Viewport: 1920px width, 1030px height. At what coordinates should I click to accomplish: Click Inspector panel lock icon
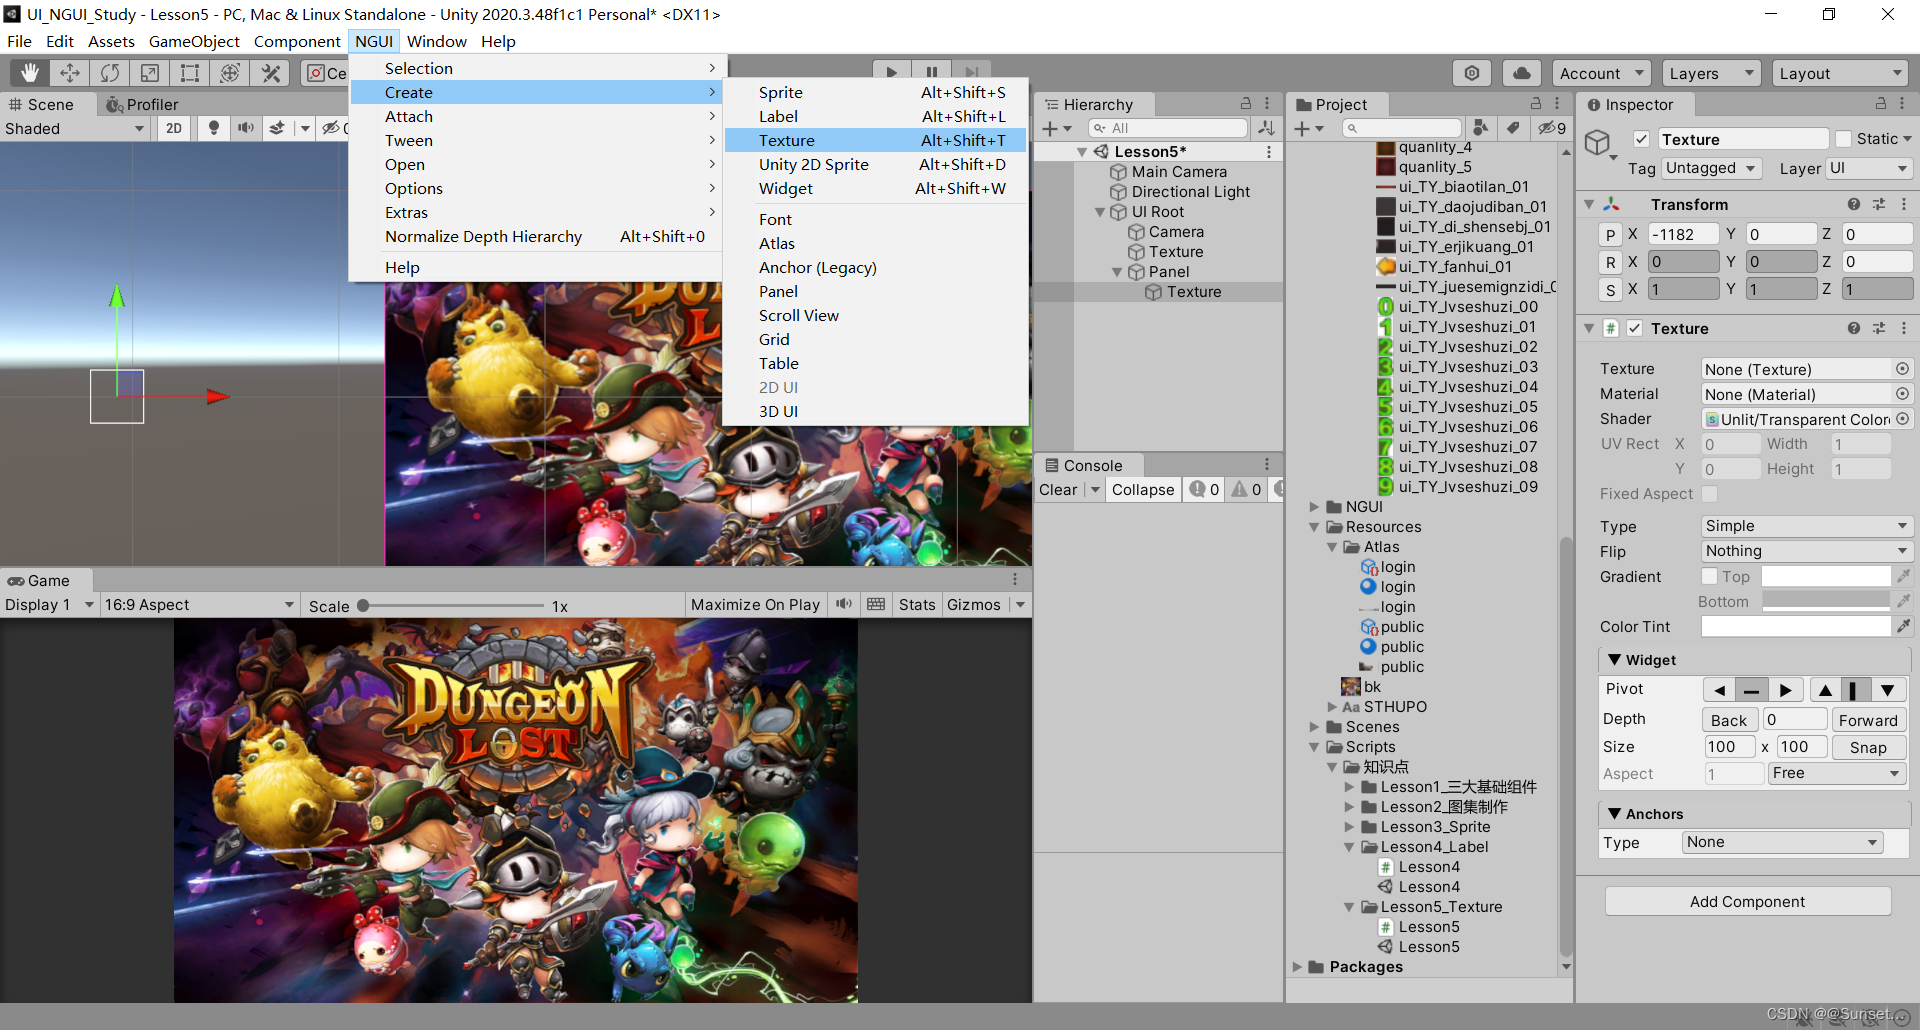click(x=1881, y=103)
